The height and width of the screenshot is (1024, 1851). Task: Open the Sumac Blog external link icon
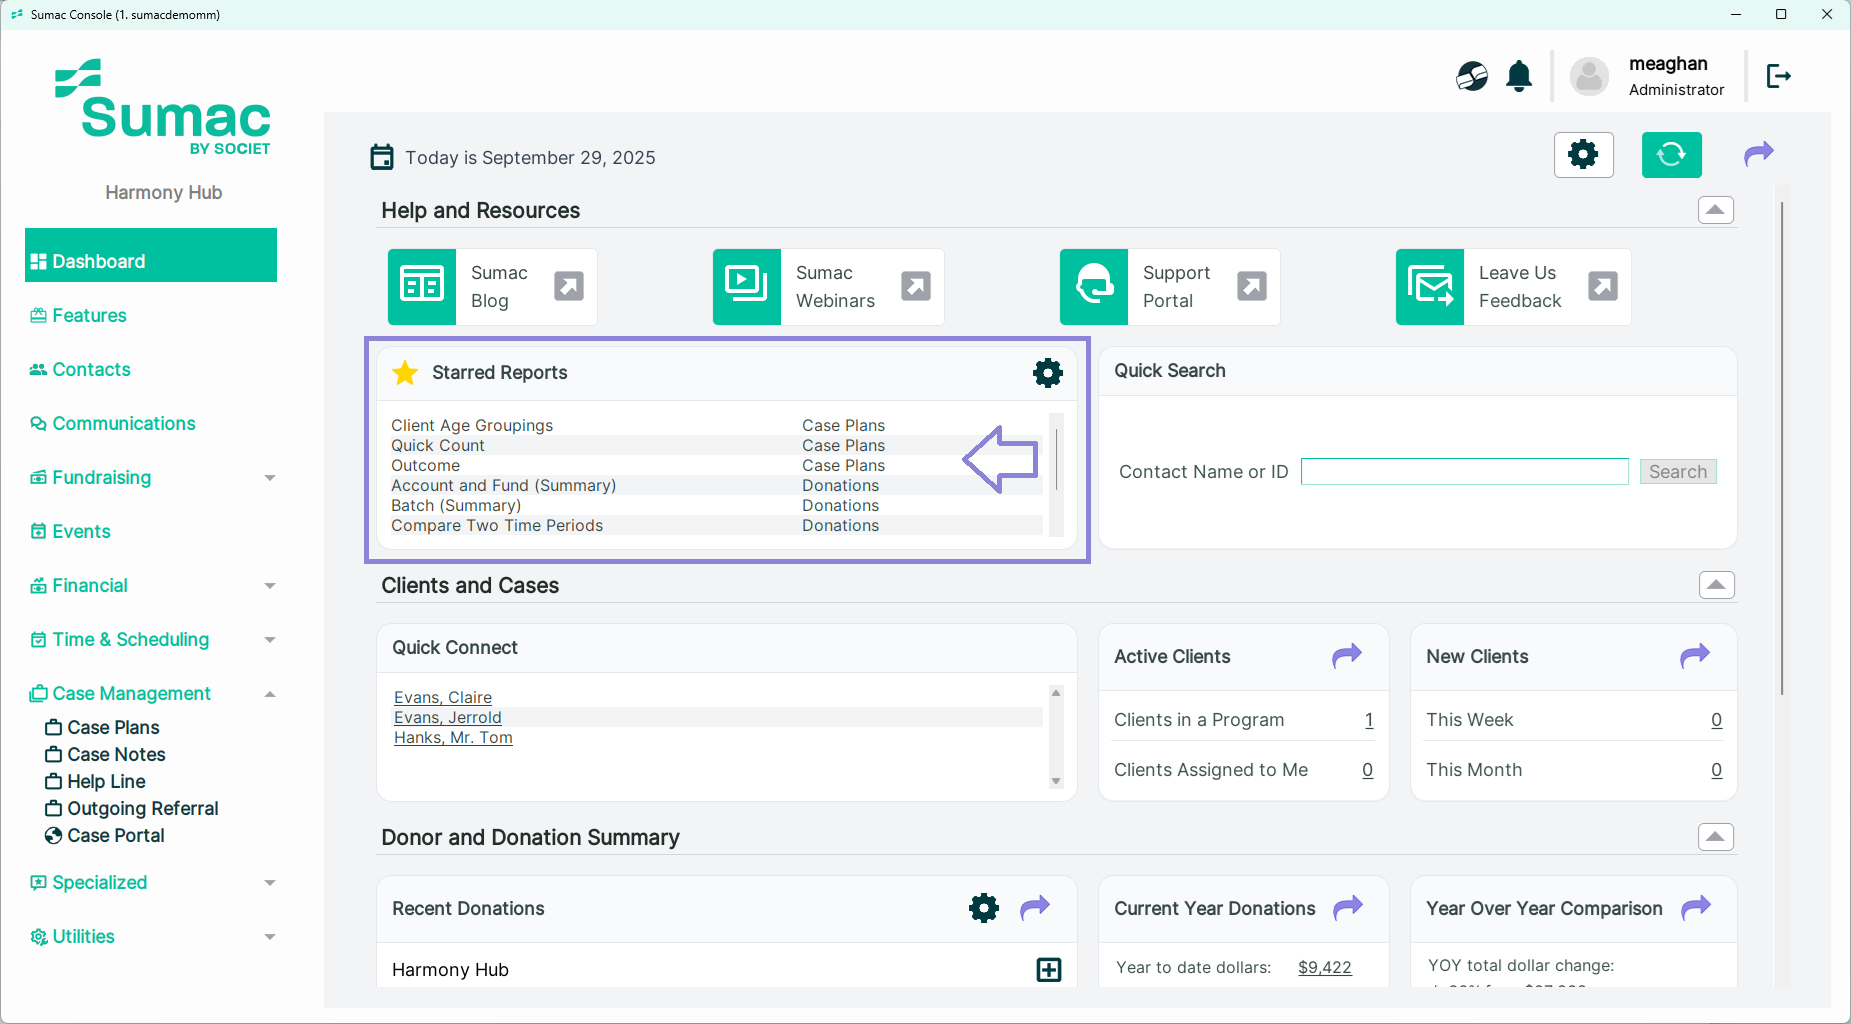569,287
